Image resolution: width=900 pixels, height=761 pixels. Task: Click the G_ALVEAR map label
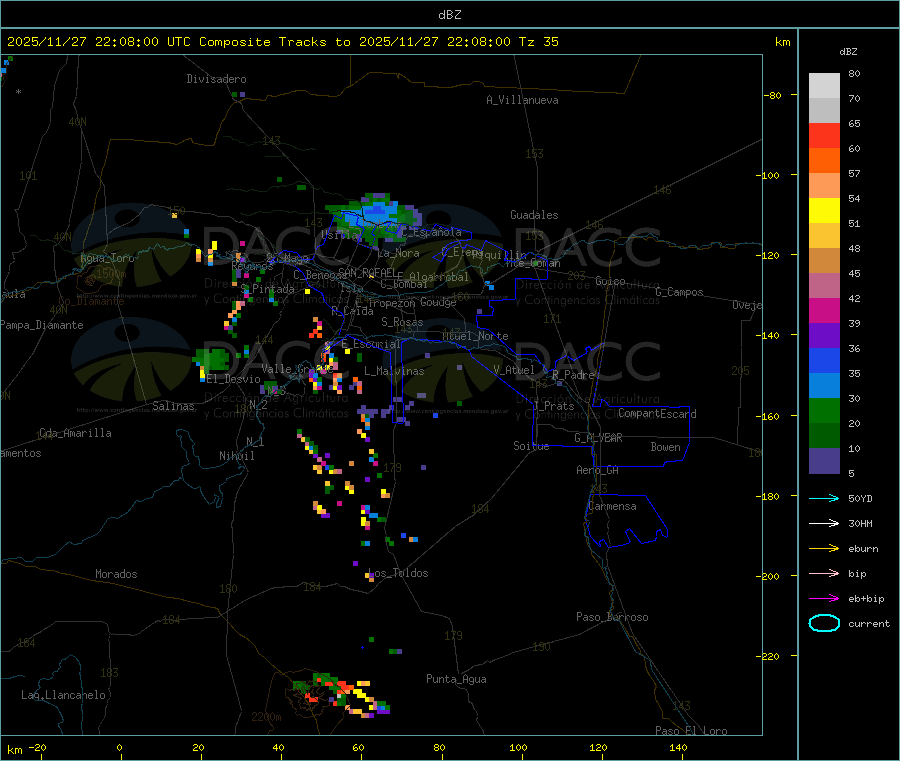click(598, 438)
